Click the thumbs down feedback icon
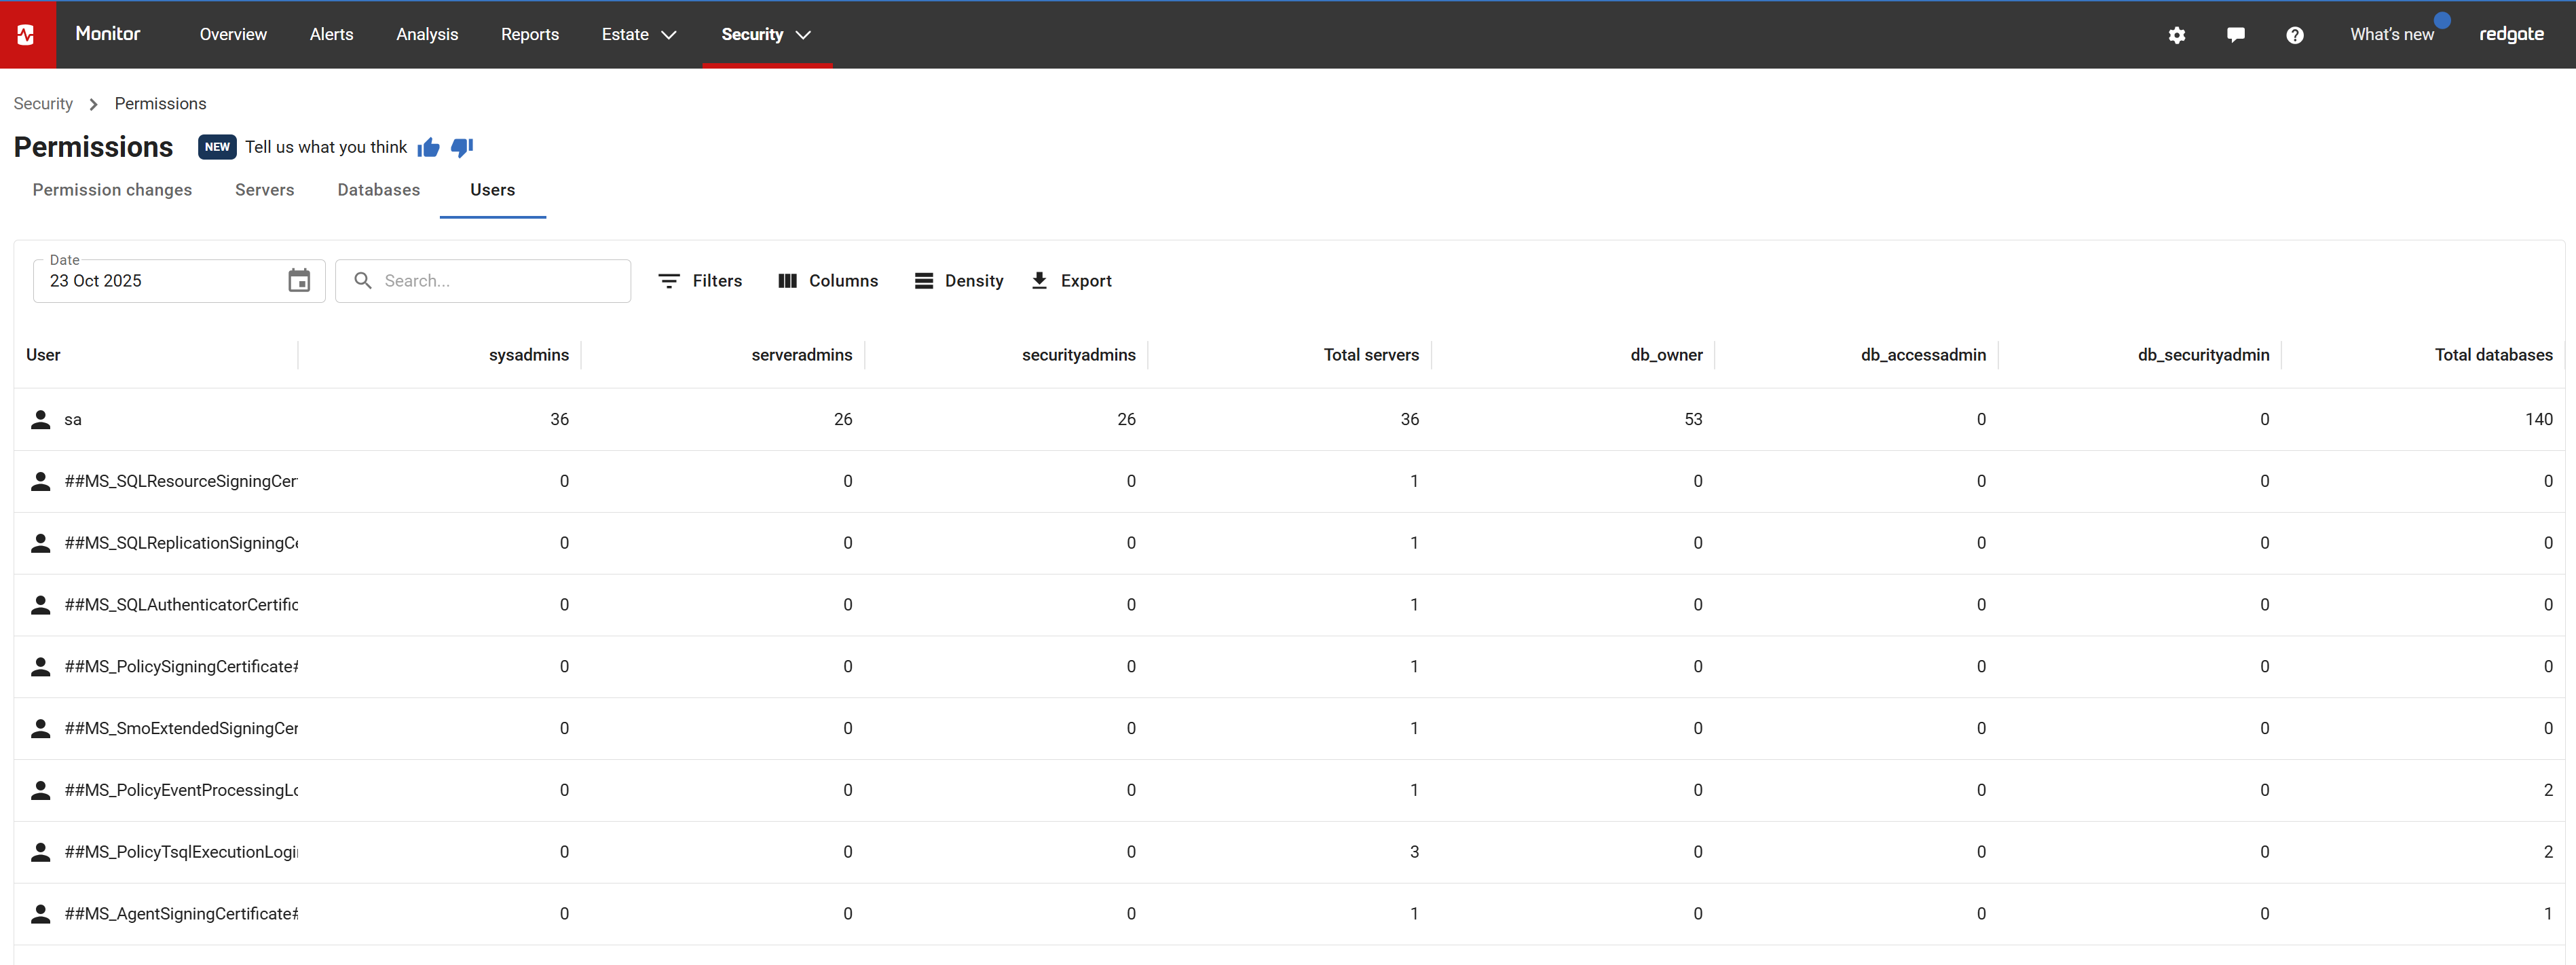This screenshot has width=2576, height=965. [462, 148]
